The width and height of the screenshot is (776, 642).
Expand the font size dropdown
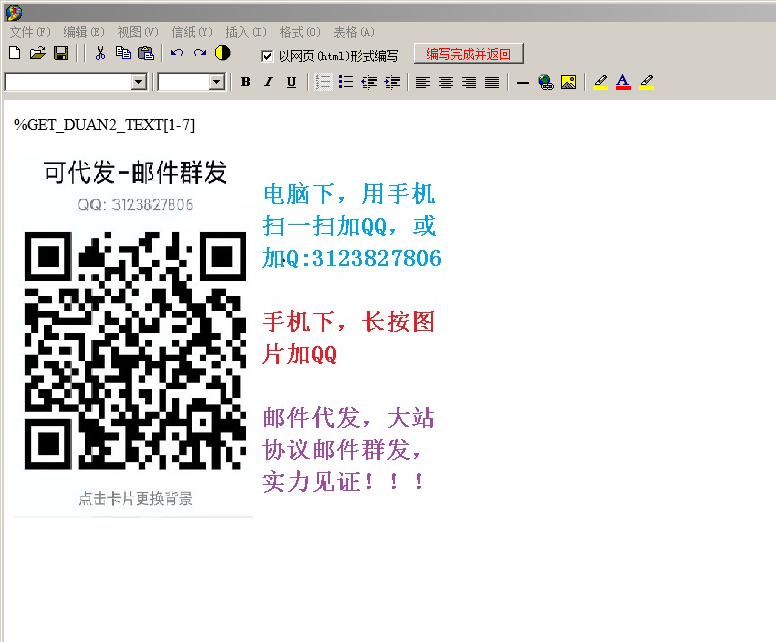click(x=217, y=82)
